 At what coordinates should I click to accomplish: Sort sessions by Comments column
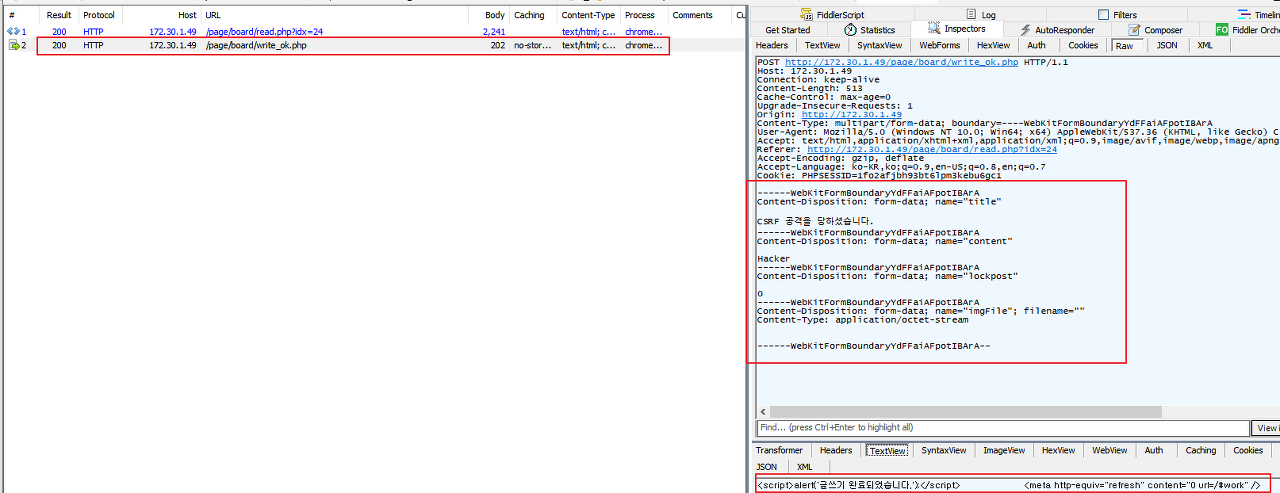[700, 15]
